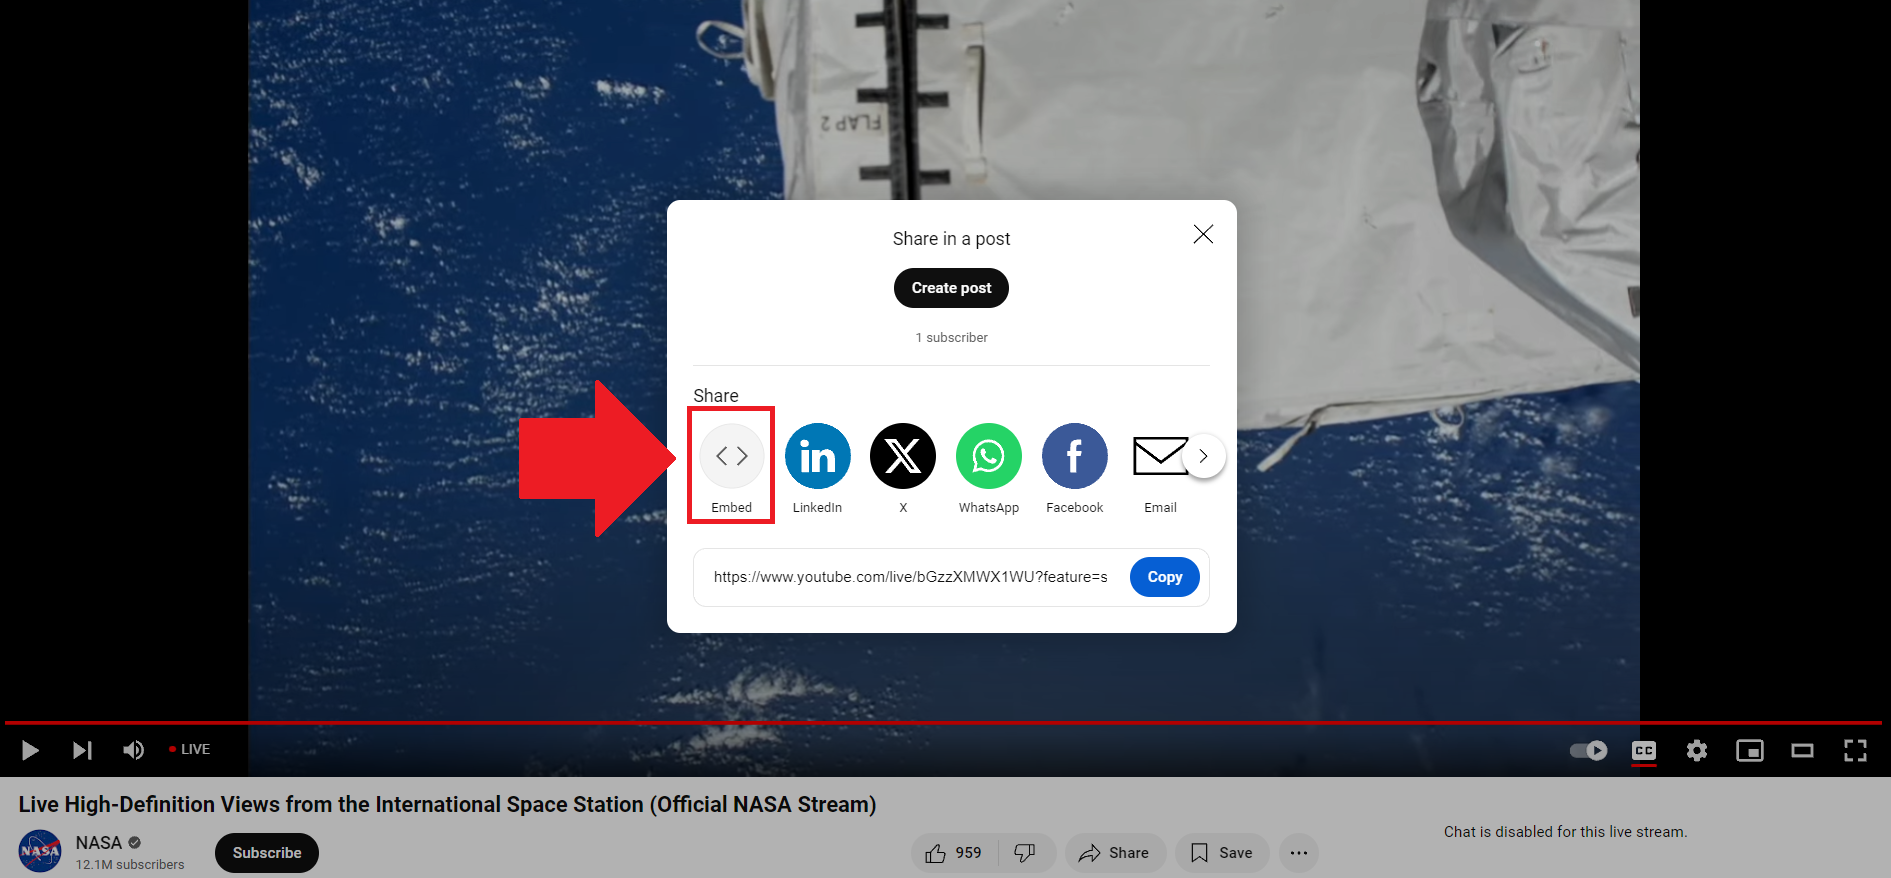
Task: Select the YouTube share URL field
Action: 911,577
